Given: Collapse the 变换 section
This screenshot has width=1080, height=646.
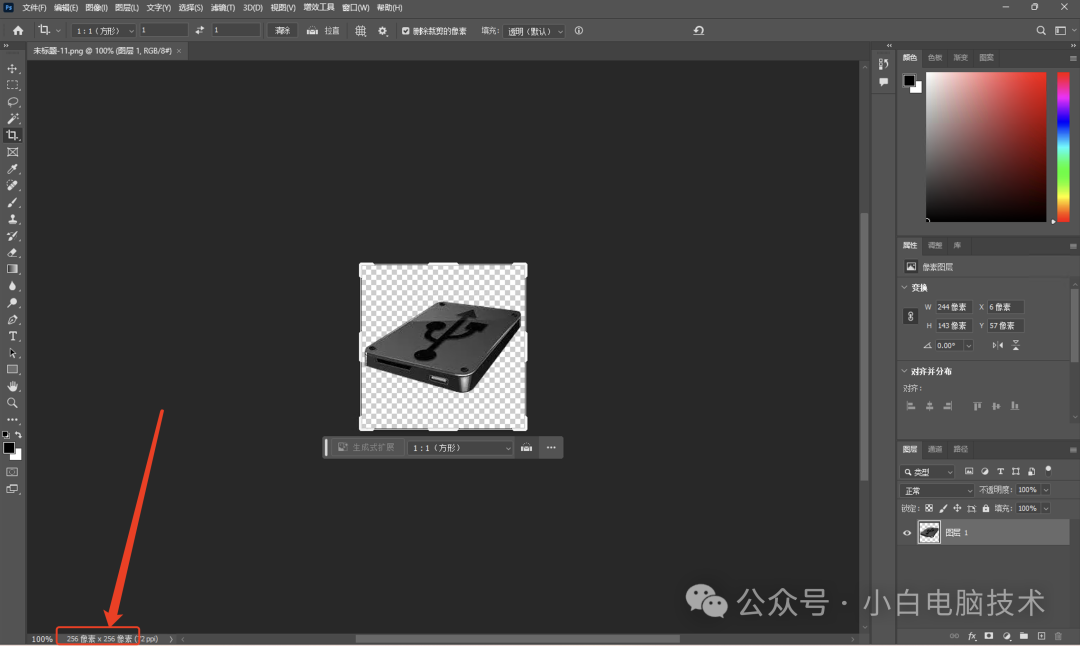Looking at the screenshot, I should (905, 288).
